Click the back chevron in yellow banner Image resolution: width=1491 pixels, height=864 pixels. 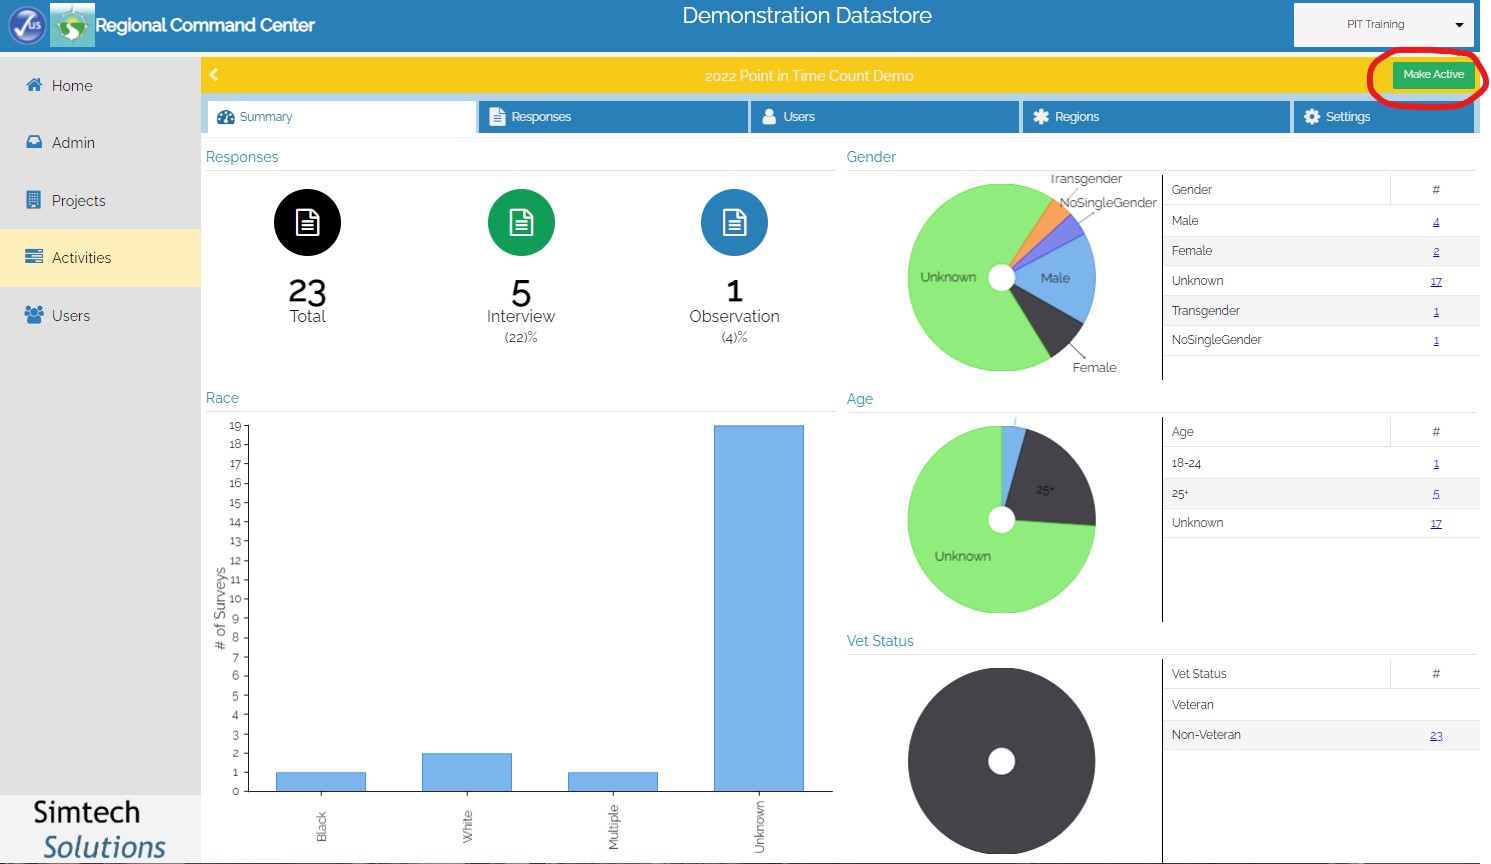(x=214, y=75)
